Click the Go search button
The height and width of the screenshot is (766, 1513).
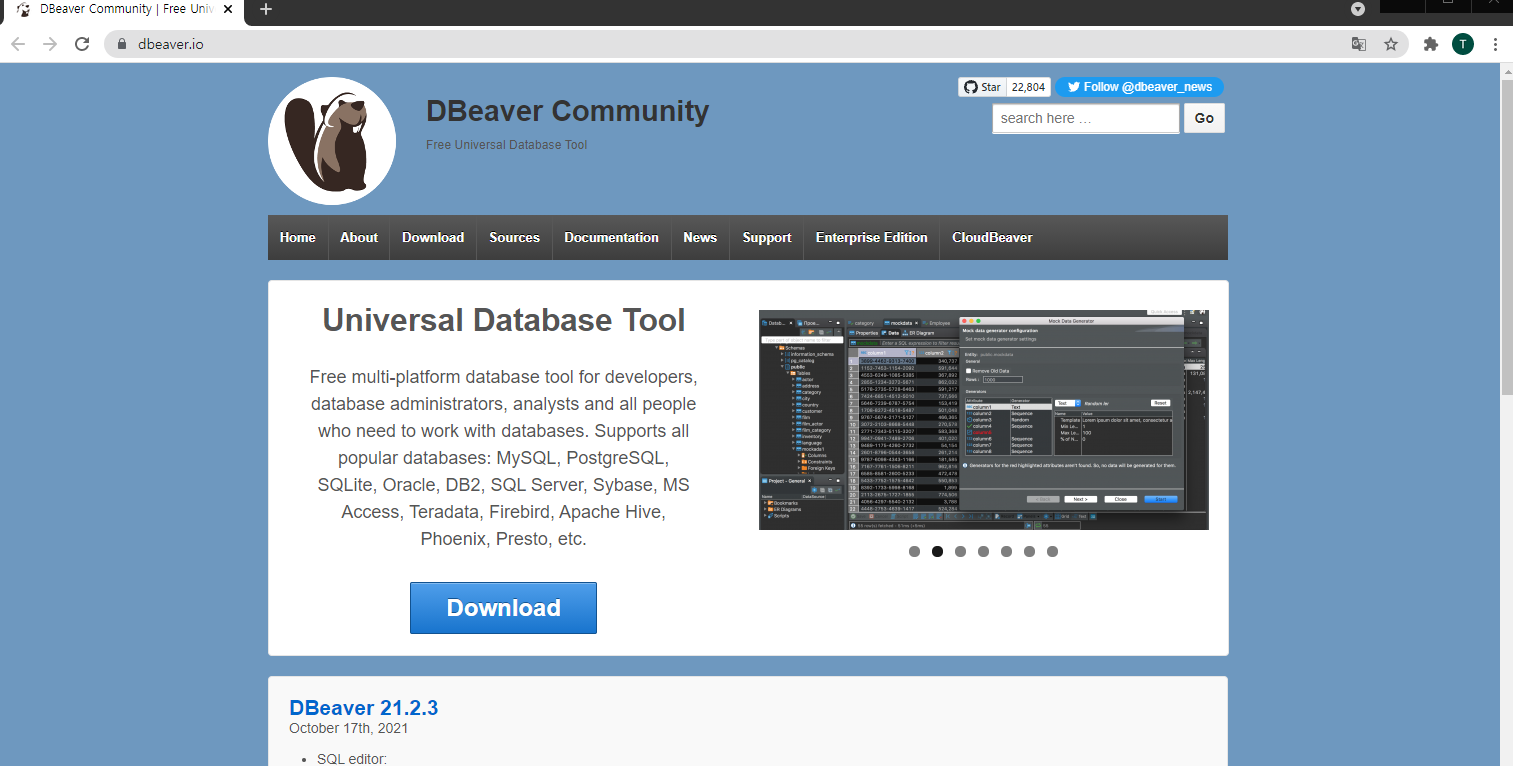[1204, 118]
